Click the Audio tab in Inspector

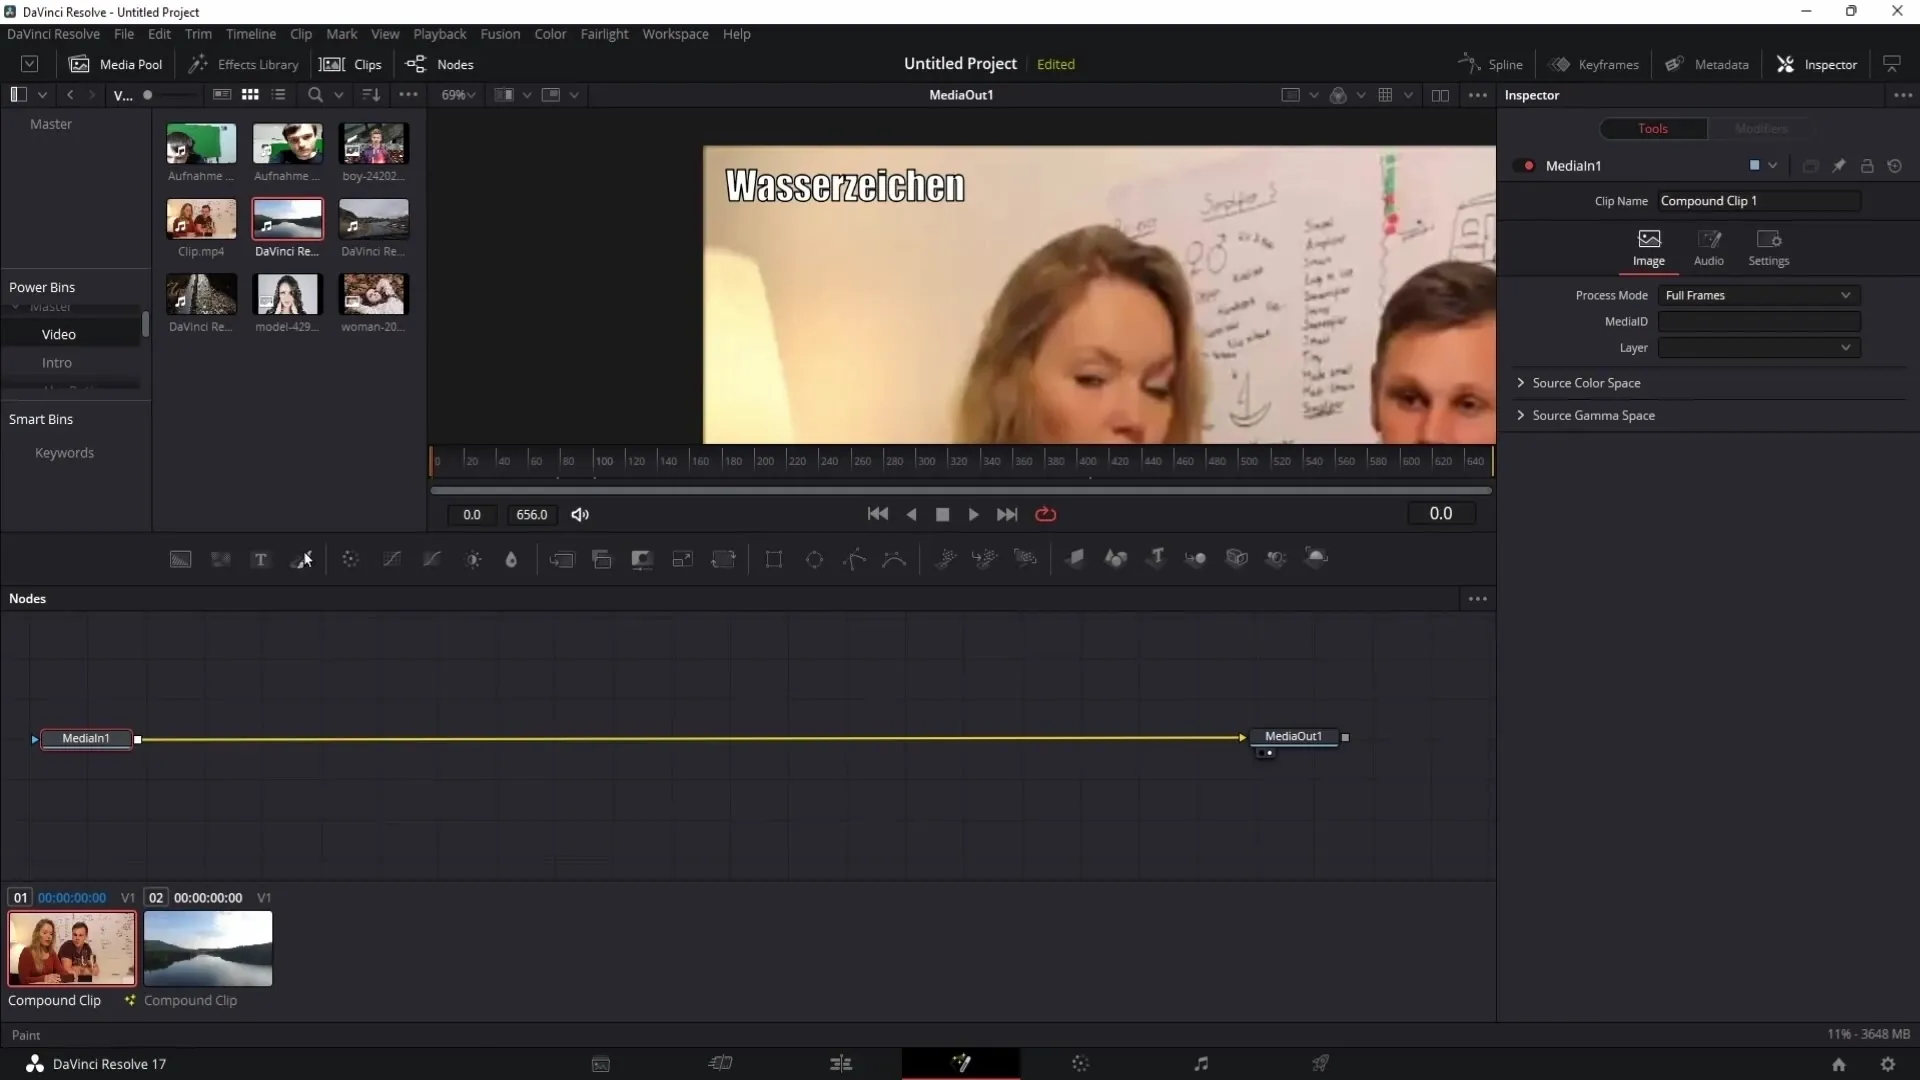pyautogui.click(x=1709, y=247)
